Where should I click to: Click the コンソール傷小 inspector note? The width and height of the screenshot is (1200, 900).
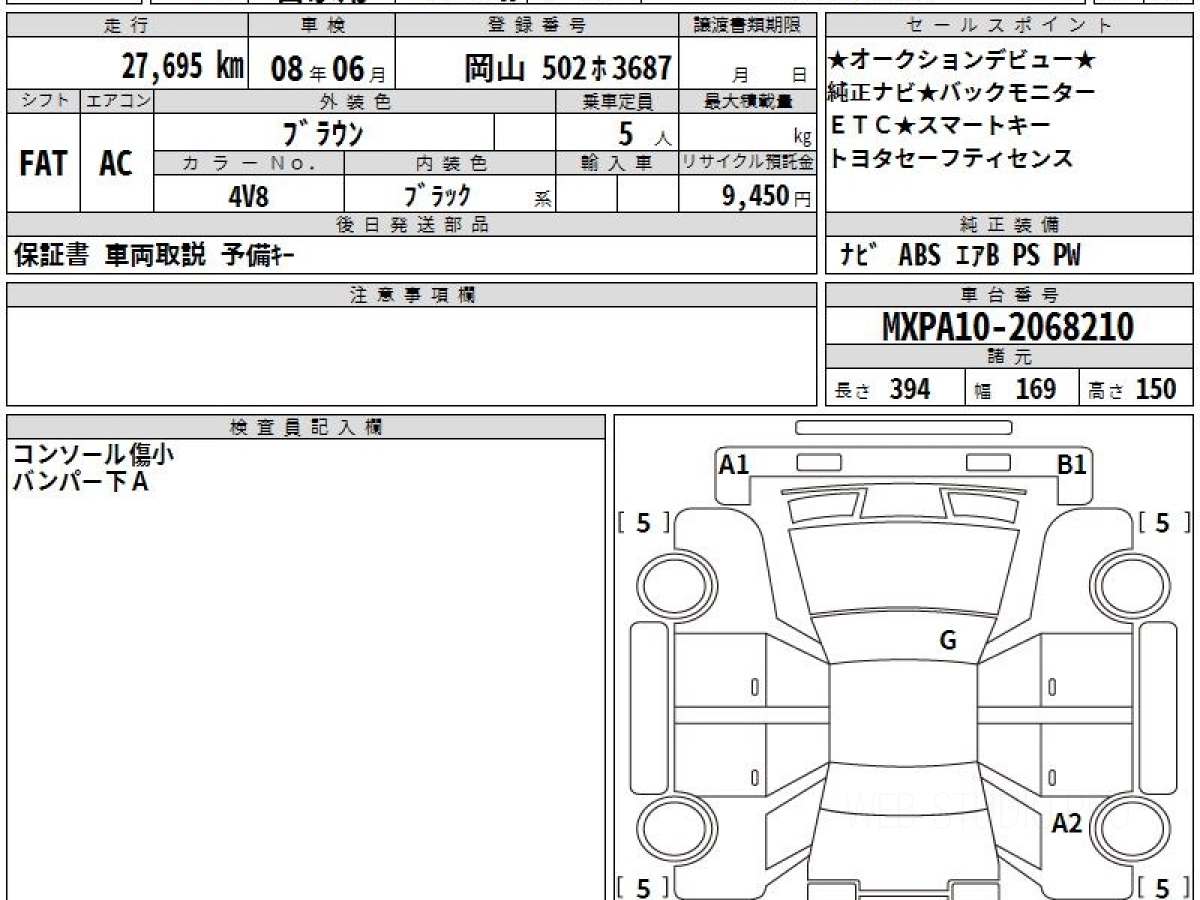[x=93, y=455]
